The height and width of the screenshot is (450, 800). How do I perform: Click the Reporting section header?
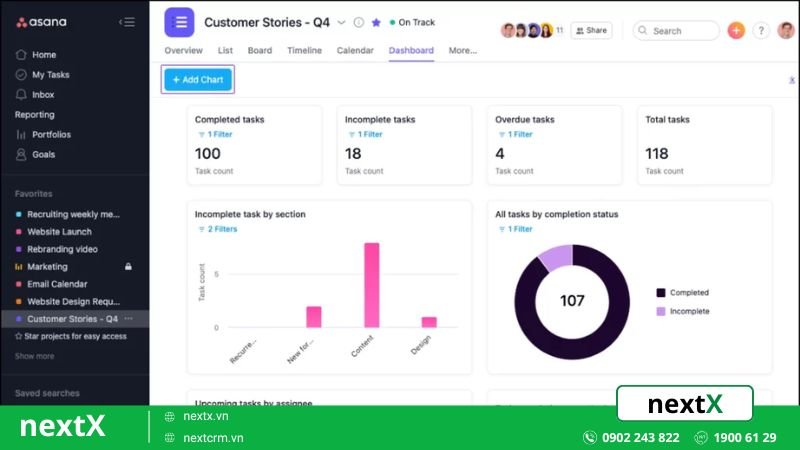point(35,115)
